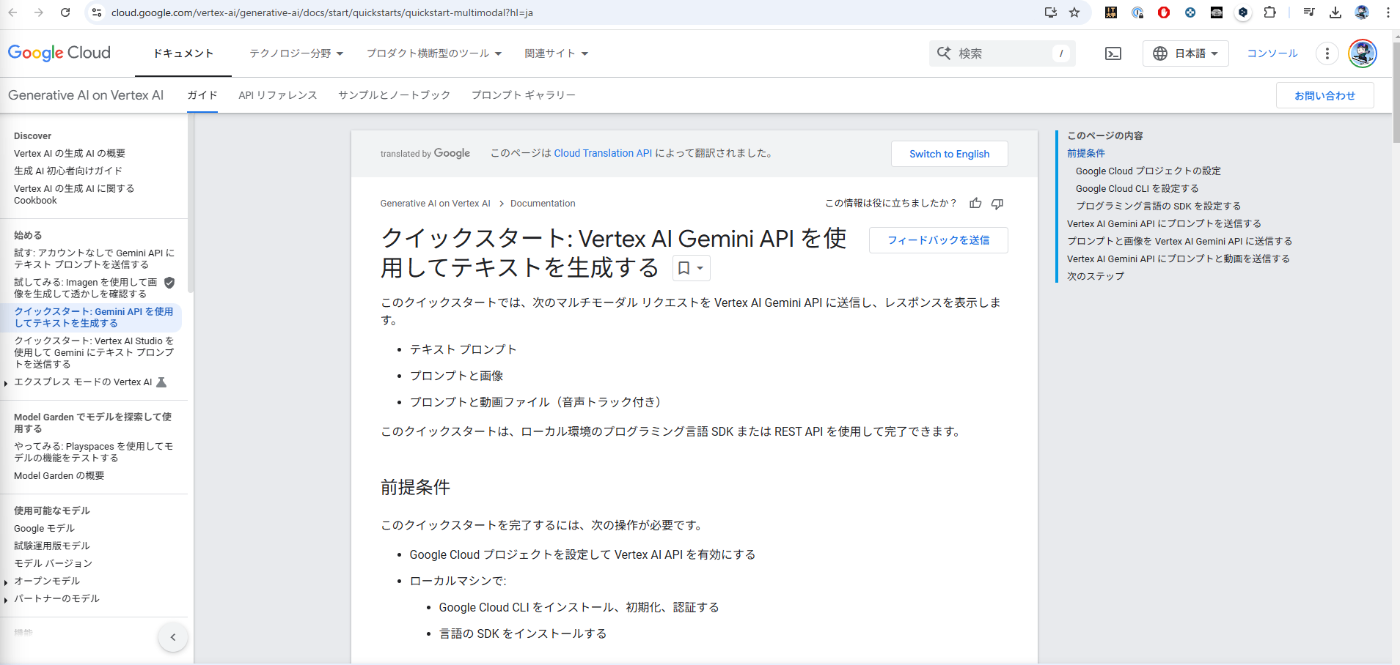Viewport: 1400px width, 665px height.
Task: Jump to Google Cloud CLI を設定する section
Action: tap(1137, 188)
